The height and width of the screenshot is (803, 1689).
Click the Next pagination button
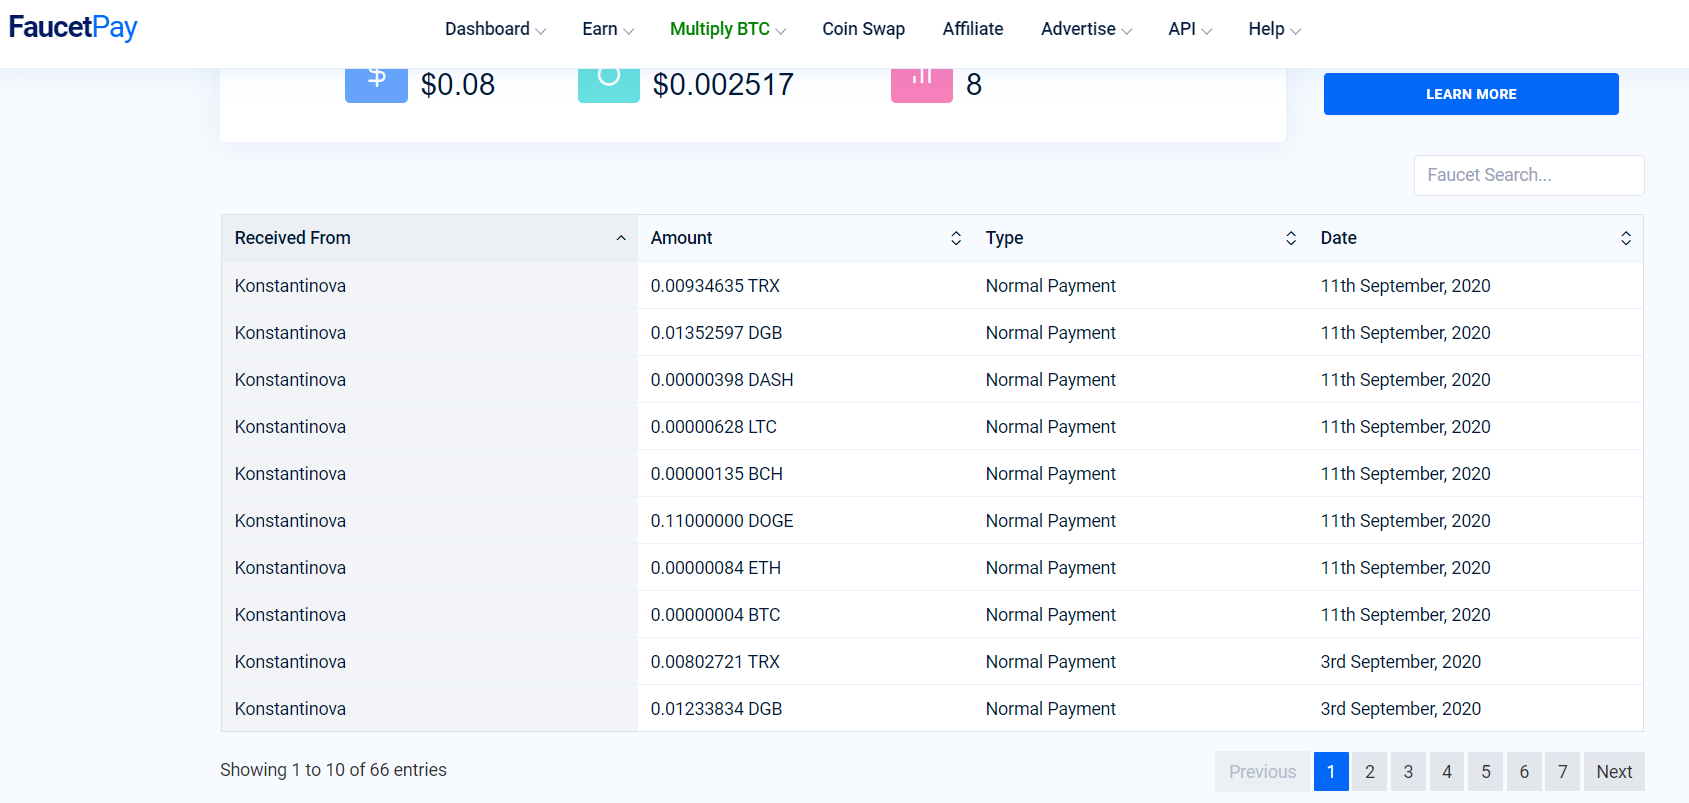(1614, 772)
